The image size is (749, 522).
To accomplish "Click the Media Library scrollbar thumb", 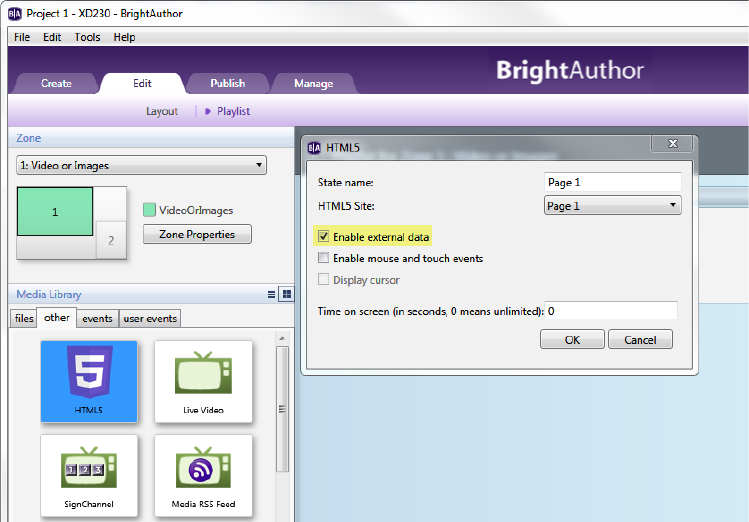I will (x=282, y=409).
